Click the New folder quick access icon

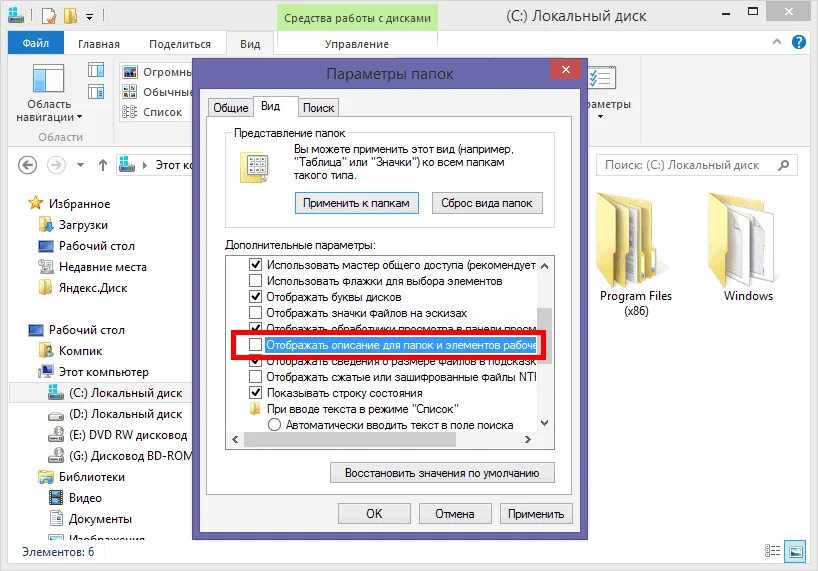[70, 16]
